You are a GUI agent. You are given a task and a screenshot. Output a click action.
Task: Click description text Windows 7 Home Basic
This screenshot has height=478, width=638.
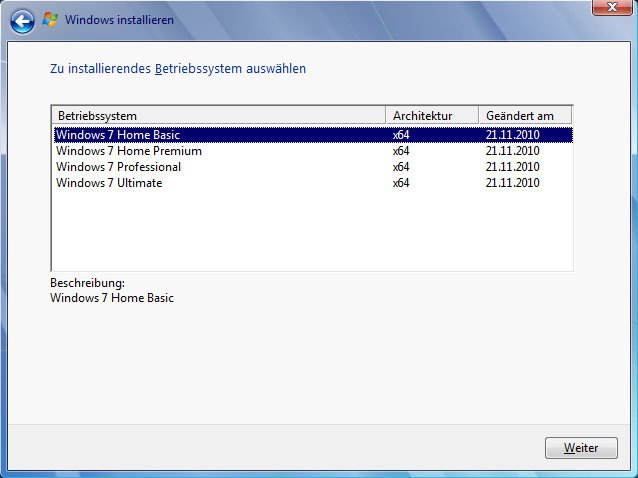[112, 298]
